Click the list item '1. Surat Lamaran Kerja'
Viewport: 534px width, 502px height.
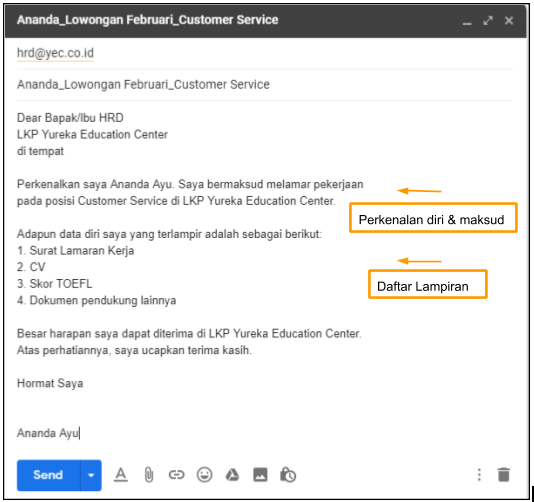point(75,251)
